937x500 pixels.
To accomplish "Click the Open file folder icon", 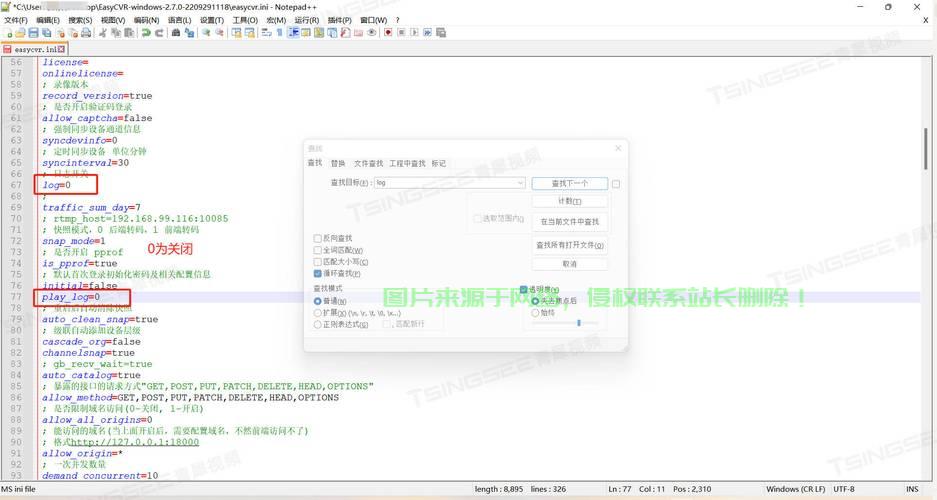I will [x=20, y=33].
